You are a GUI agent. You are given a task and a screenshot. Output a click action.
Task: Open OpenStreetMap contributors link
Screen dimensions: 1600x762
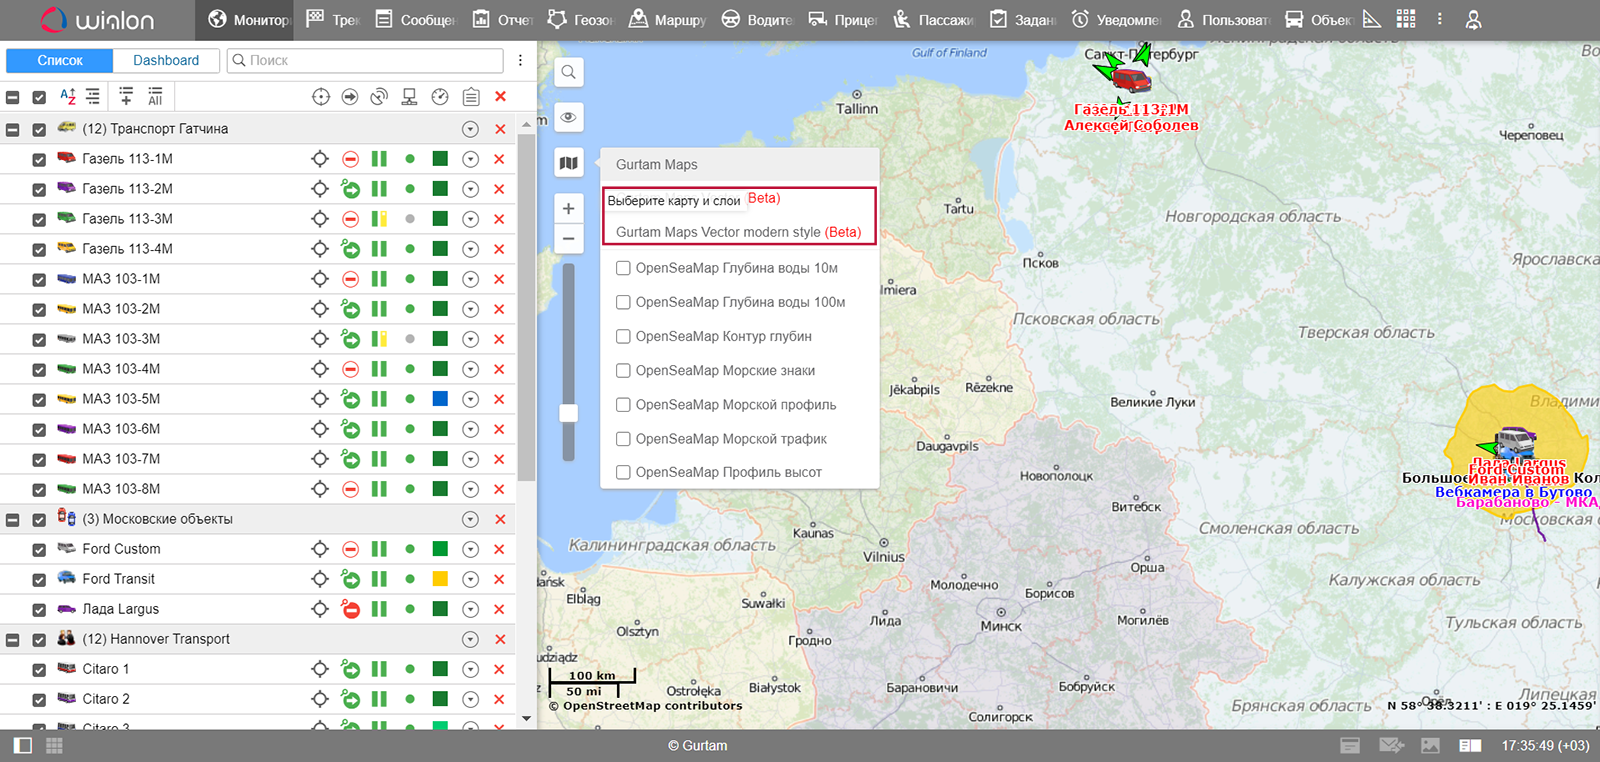[652, 705]
